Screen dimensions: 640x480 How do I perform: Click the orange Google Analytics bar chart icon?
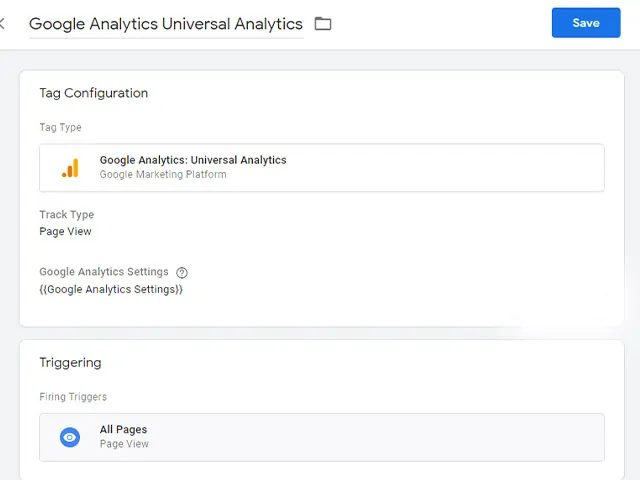pyautogui.click(x=70, y=168)
